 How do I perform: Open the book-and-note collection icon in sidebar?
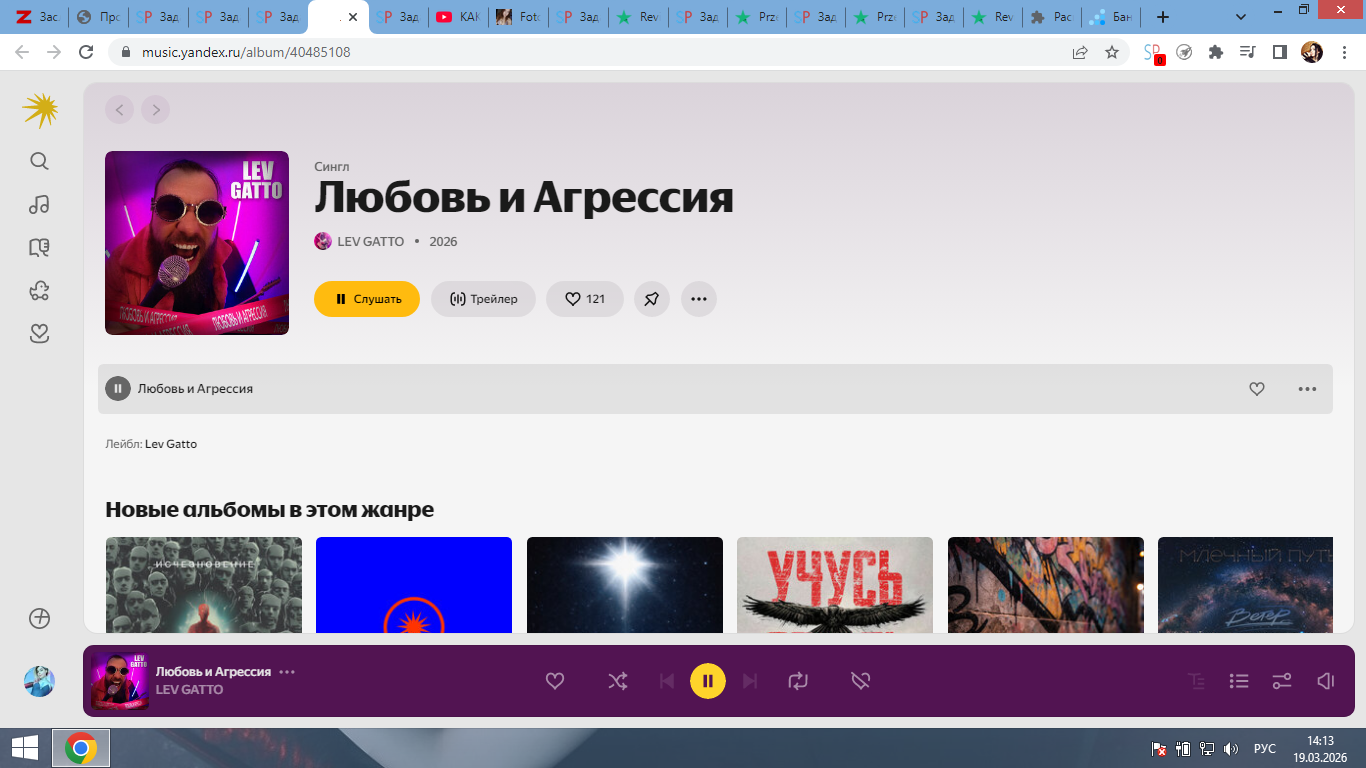pos(39,247)
